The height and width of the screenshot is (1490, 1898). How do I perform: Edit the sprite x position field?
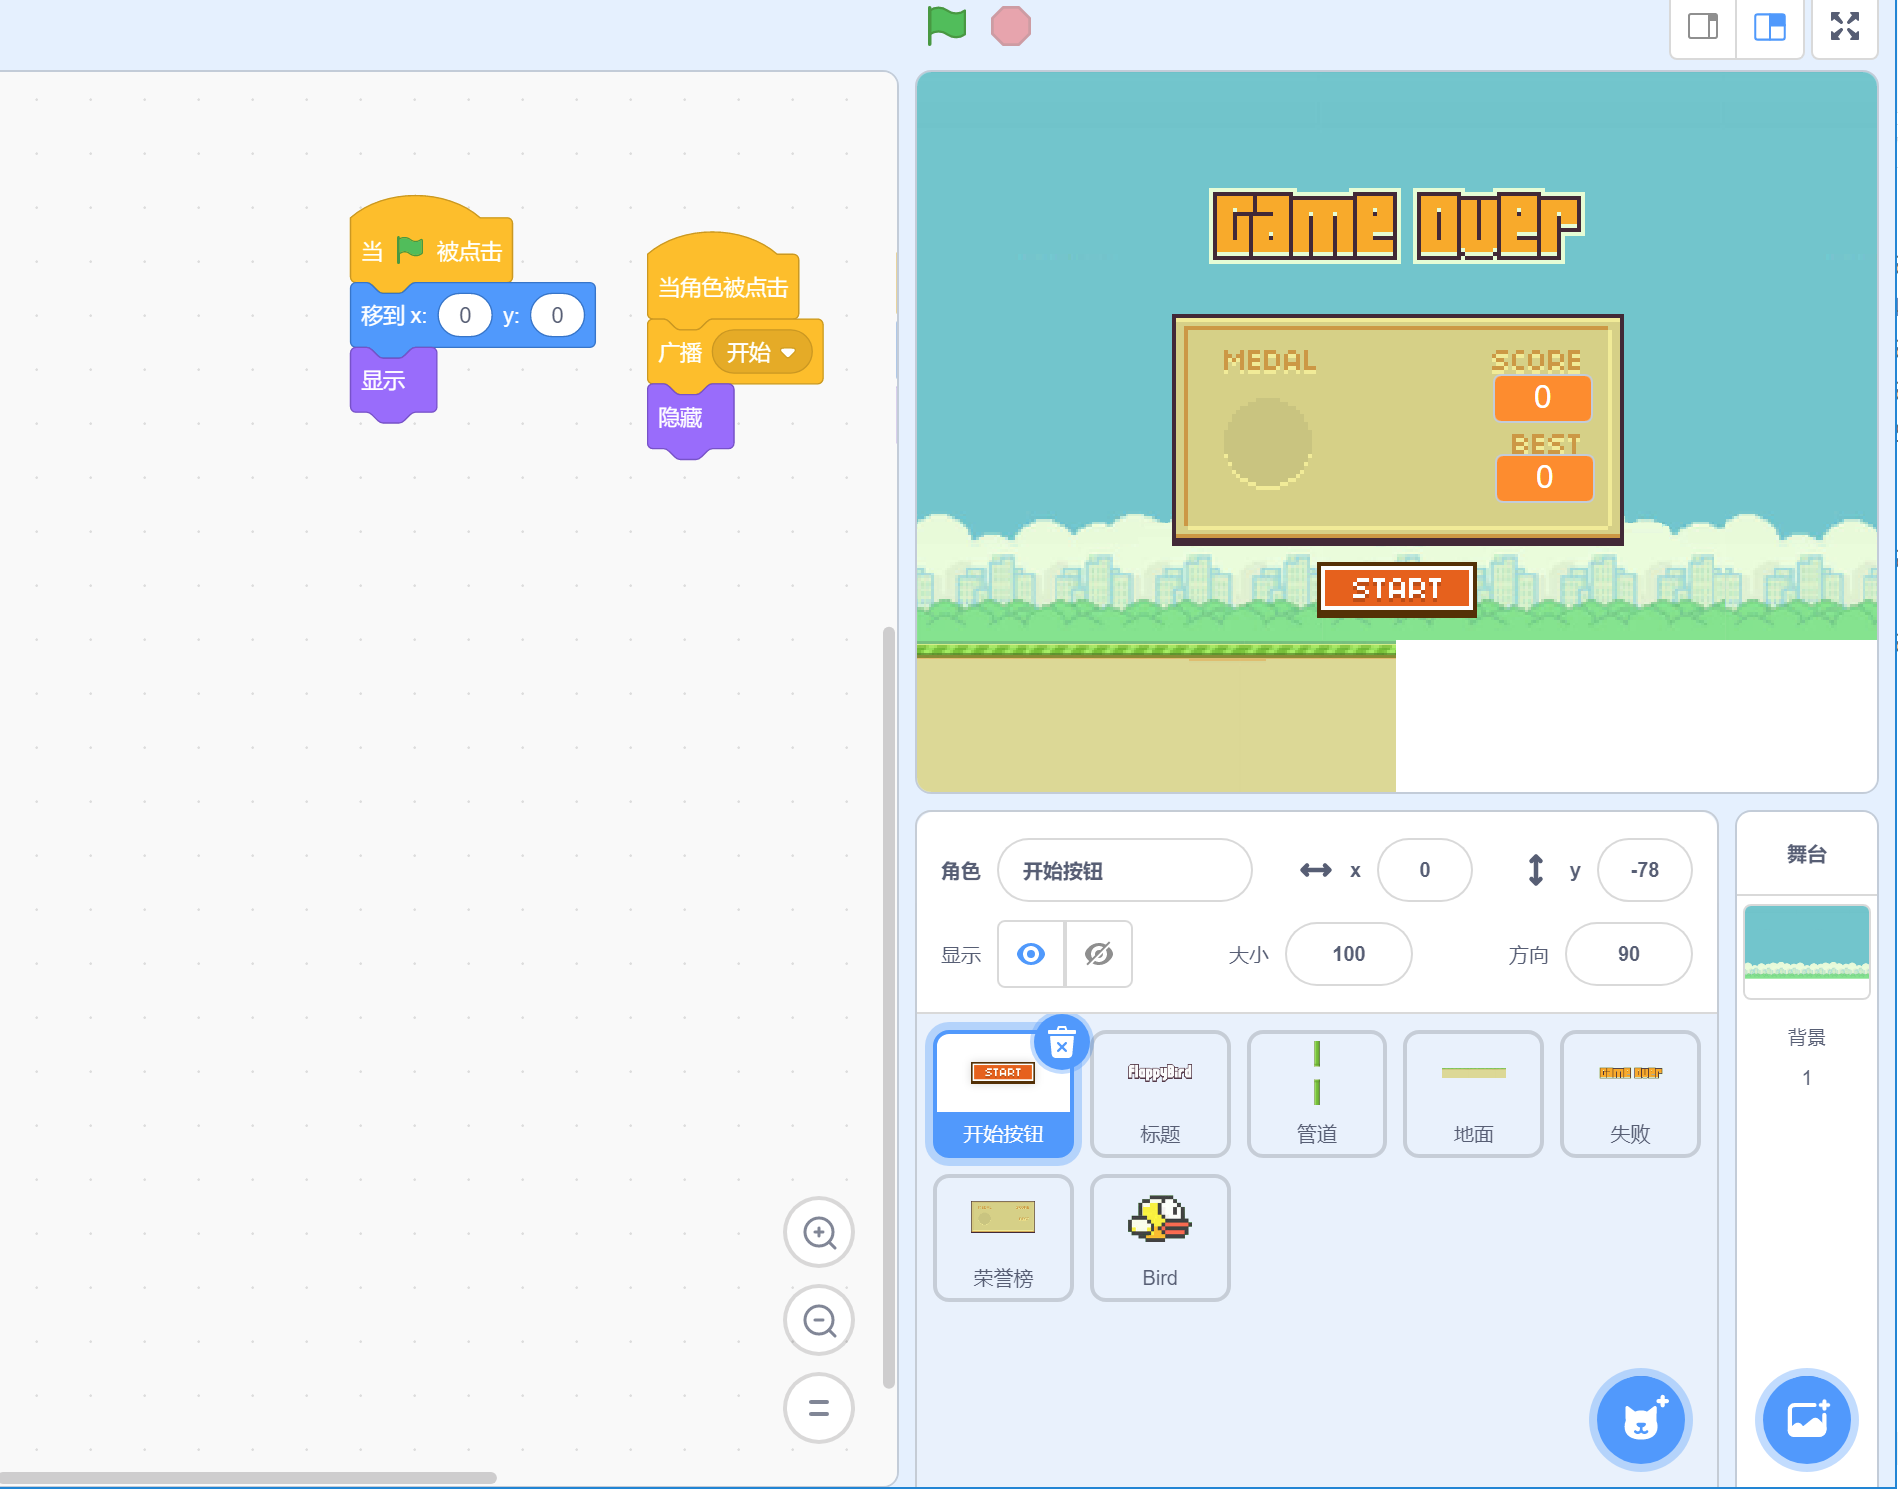tap(1424, 871)
